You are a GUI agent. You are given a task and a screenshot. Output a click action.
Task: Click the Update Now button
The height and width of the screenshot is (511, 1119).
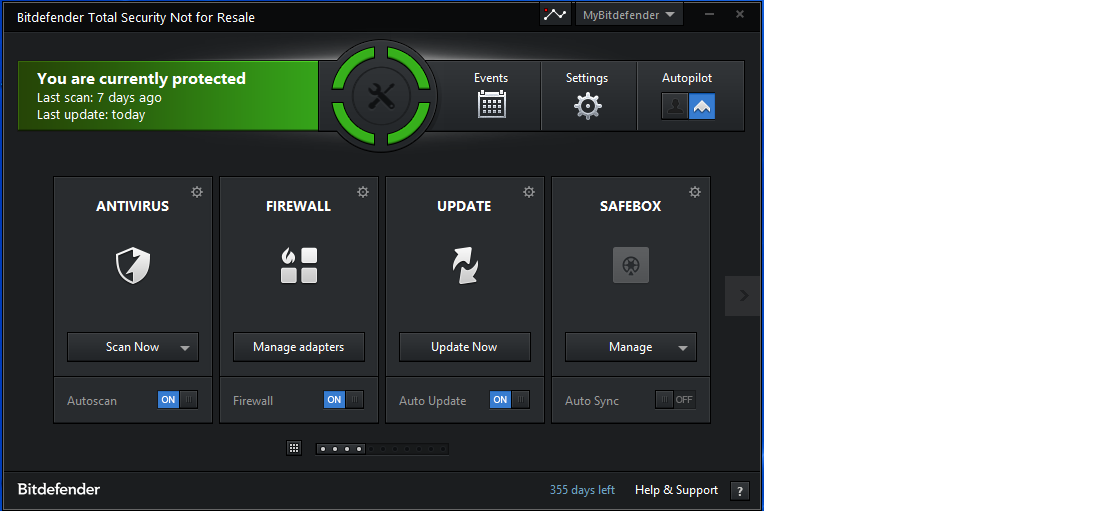[x=465, y=347]
